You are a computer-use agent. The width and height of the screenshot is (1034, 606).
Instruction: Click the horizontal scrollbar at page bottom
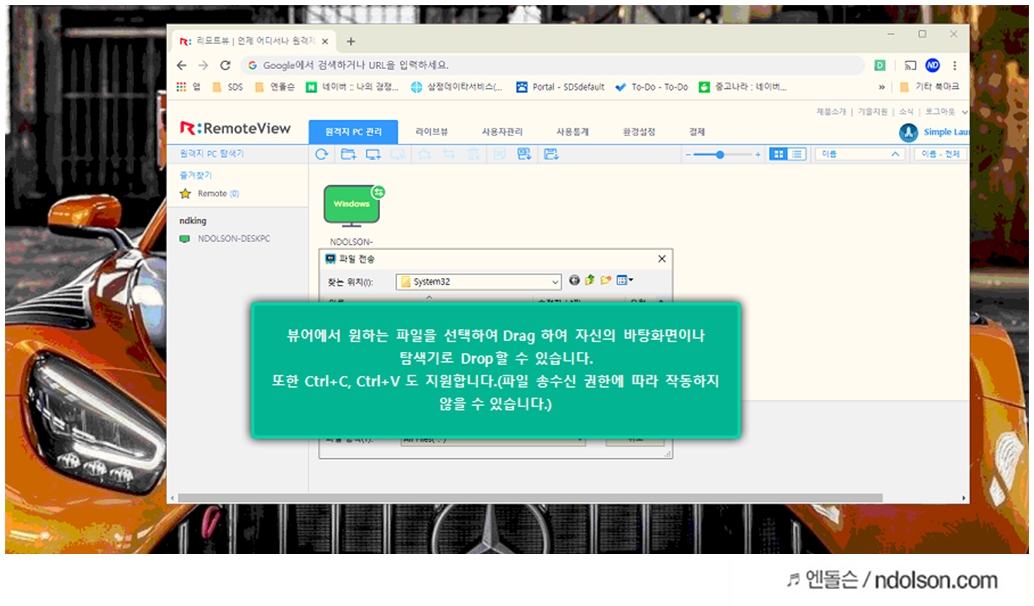530,498
